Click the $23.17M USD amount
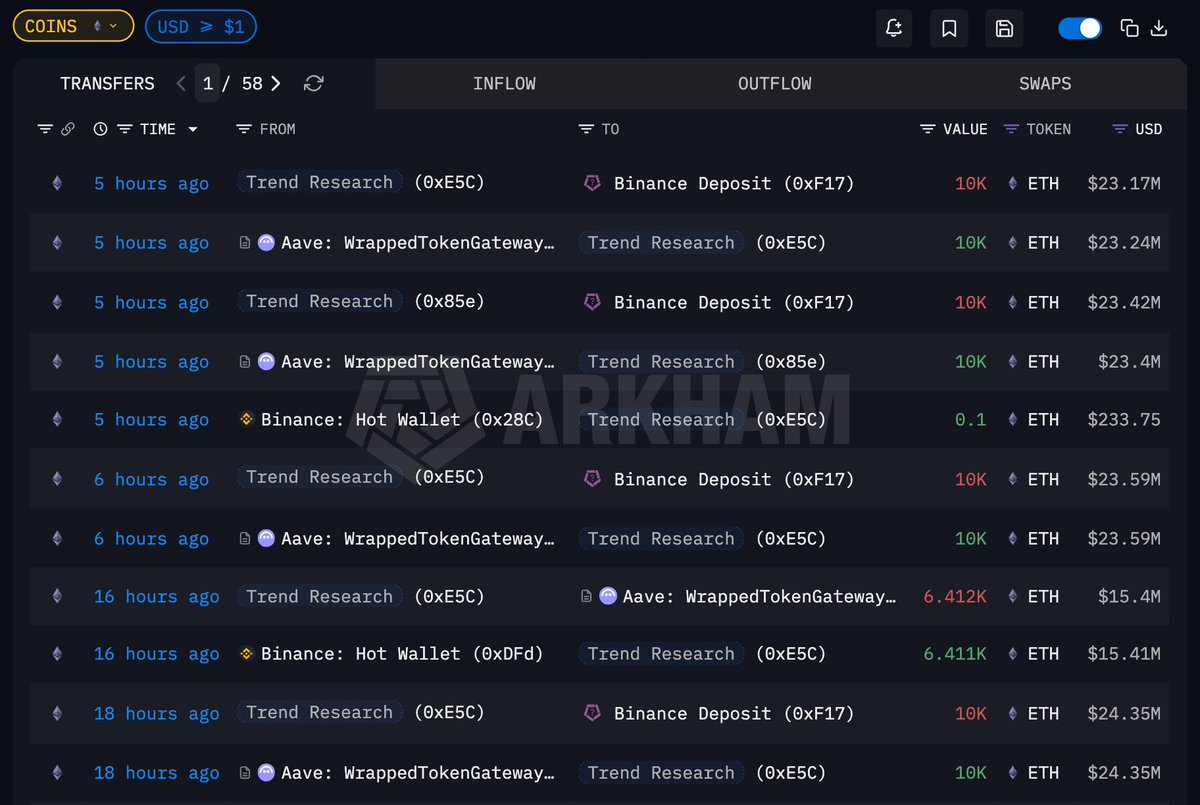 pos(1124,184)
